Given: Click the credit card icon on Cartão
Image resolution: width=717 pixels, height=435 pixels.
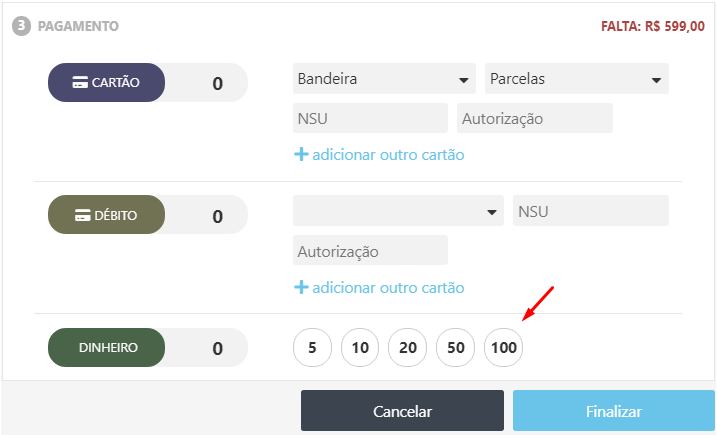Looking at the screenshot, I should point(80,83).
